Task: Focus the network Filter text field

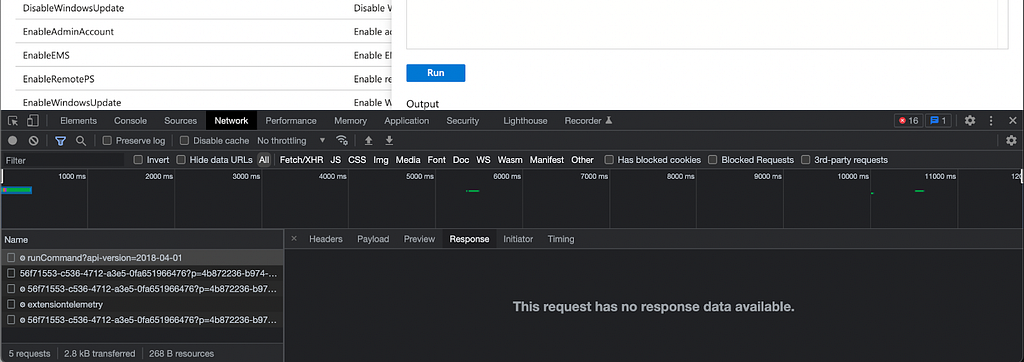Action: tap(63, 160)
